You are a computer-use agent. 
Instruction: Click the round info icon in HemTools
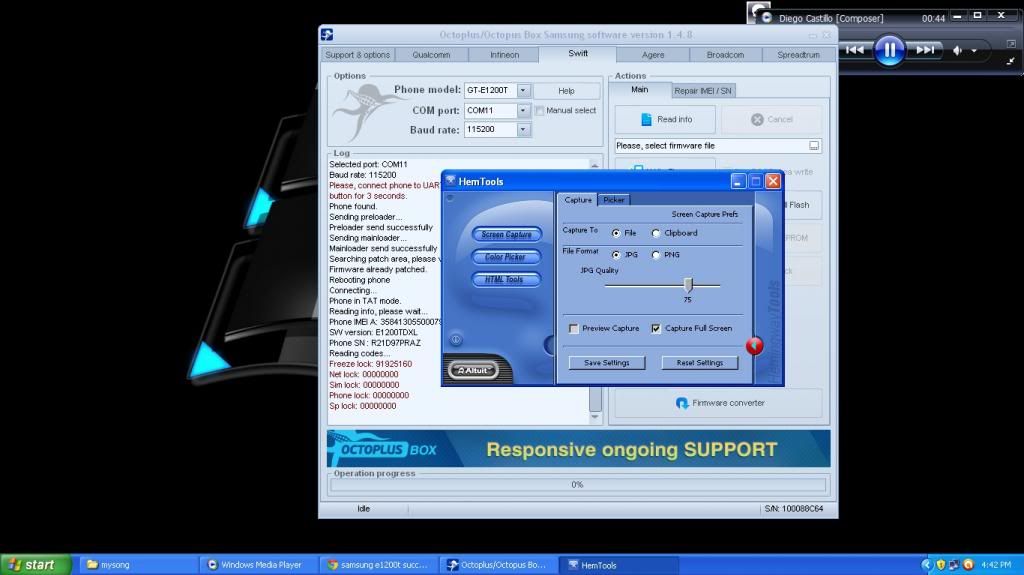tap(456, 339)
